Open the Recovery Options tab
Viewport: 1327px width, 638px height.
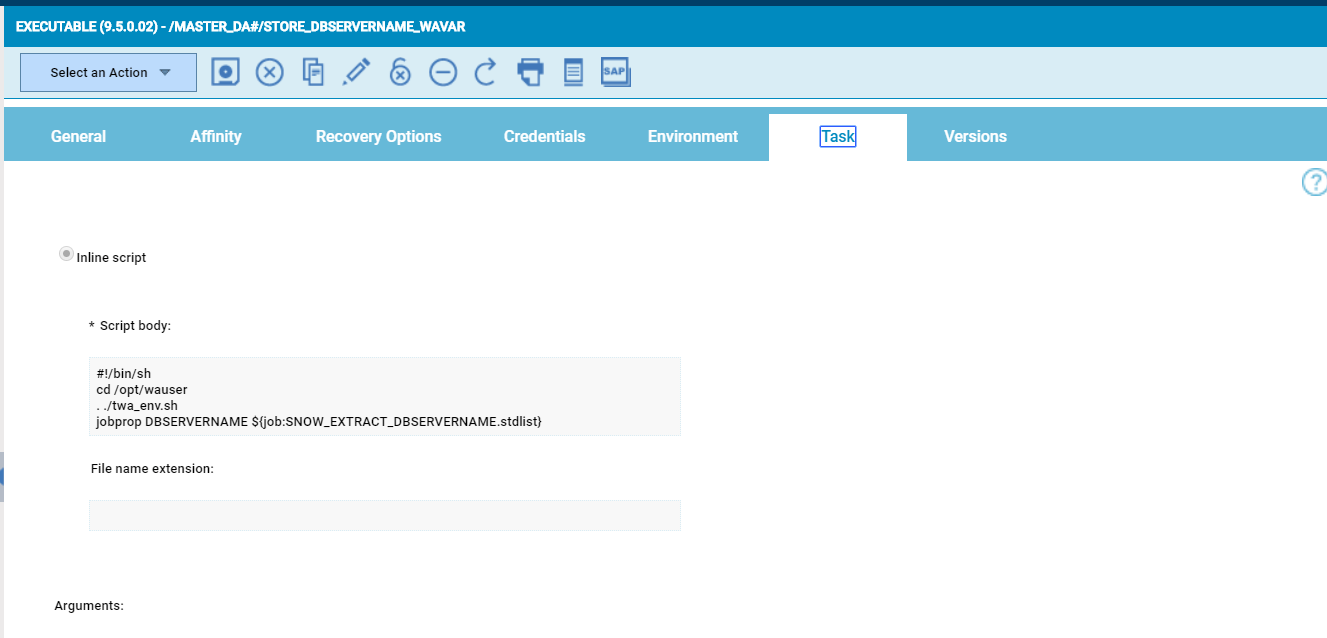378,136
